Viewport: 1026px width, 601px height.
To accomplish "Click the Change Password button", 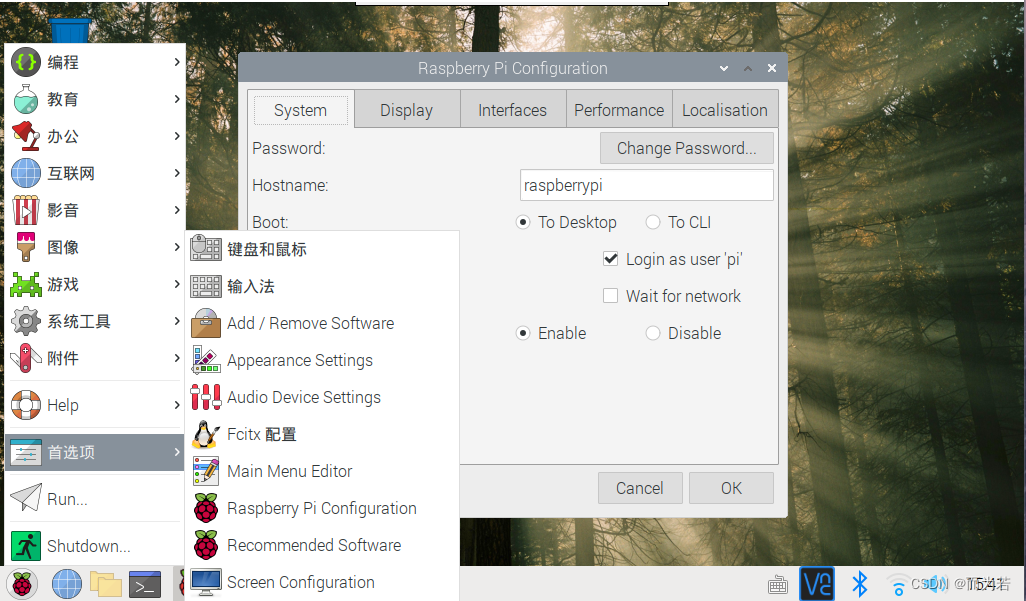I will tap(686, 148).
